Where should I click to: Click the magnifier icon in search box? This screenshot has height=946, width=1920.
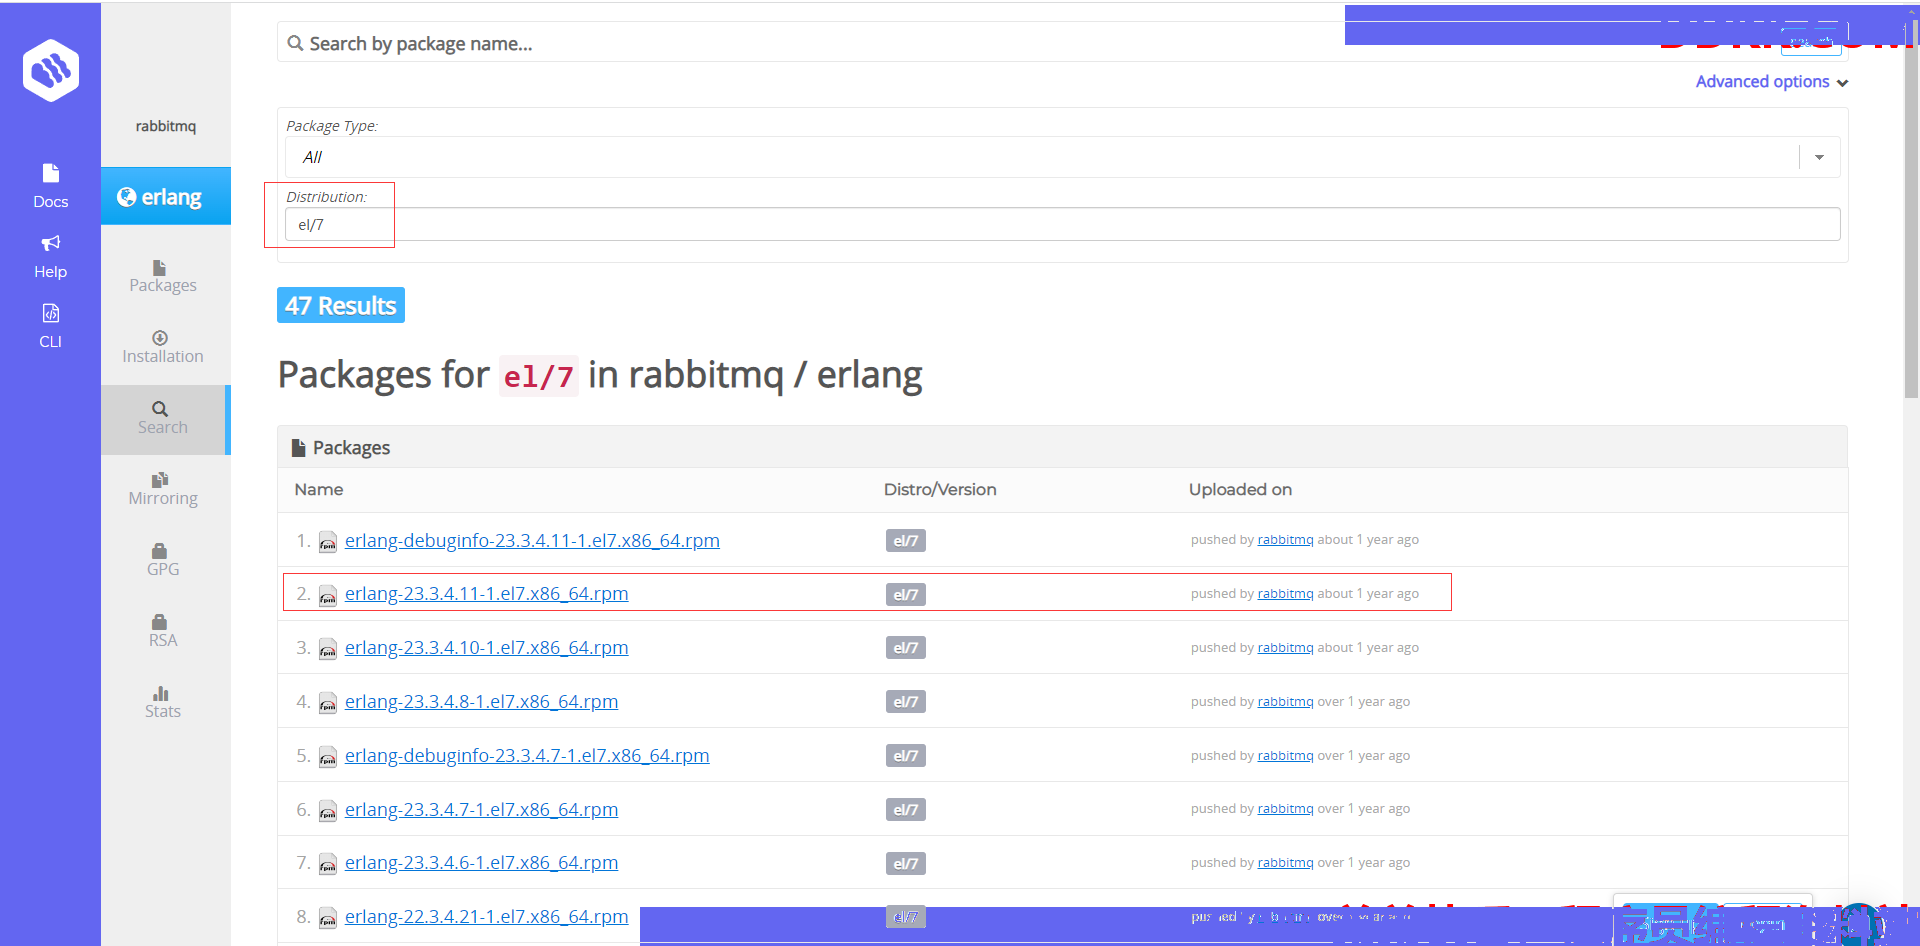pyautogui.click(x=295, y=43)
